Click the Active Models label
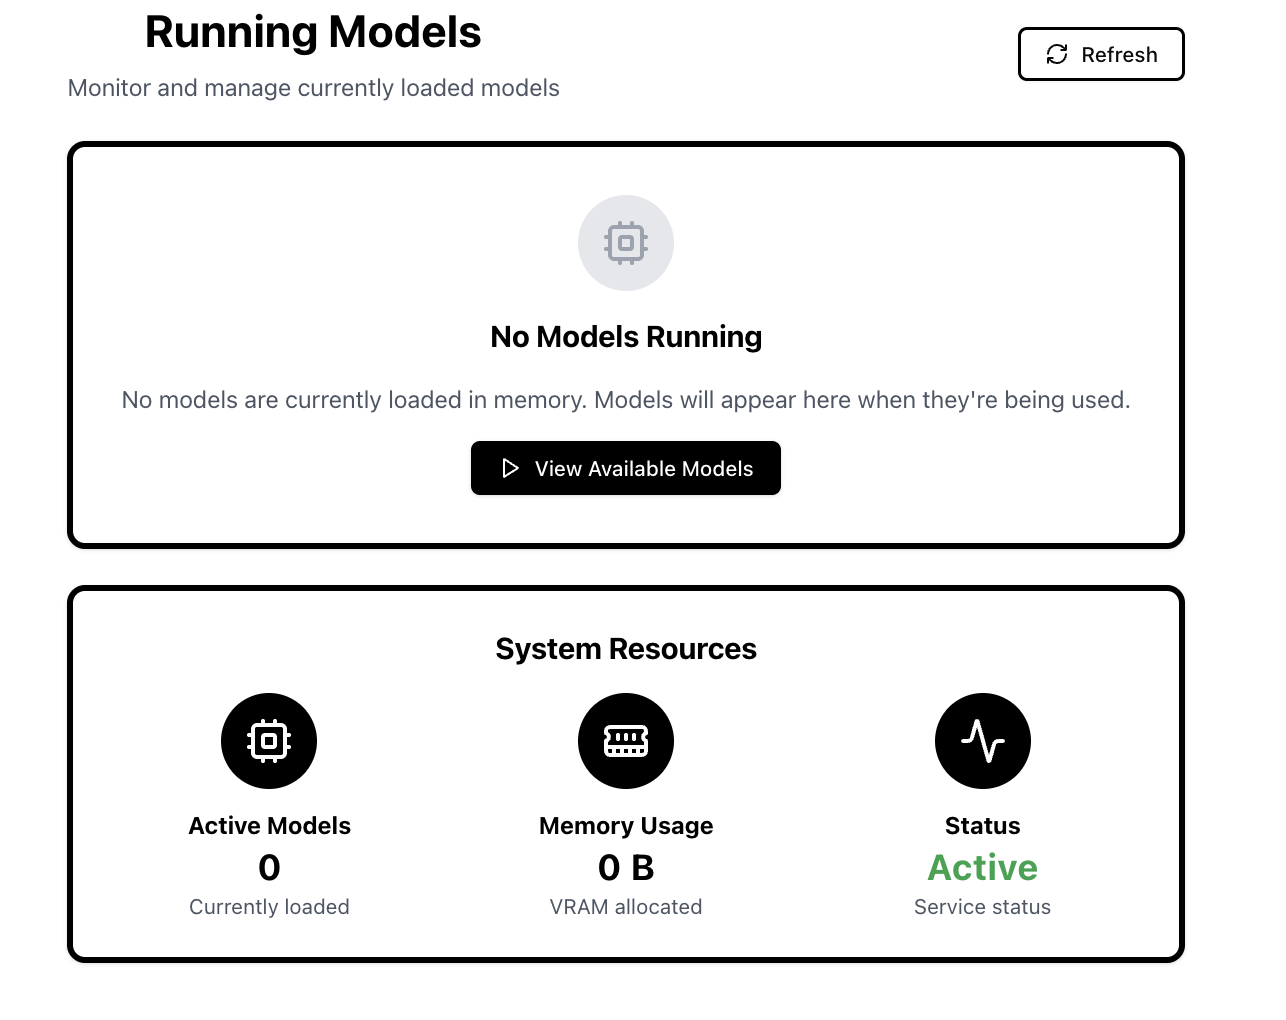1286x1020 pixels. coord(269,826)
